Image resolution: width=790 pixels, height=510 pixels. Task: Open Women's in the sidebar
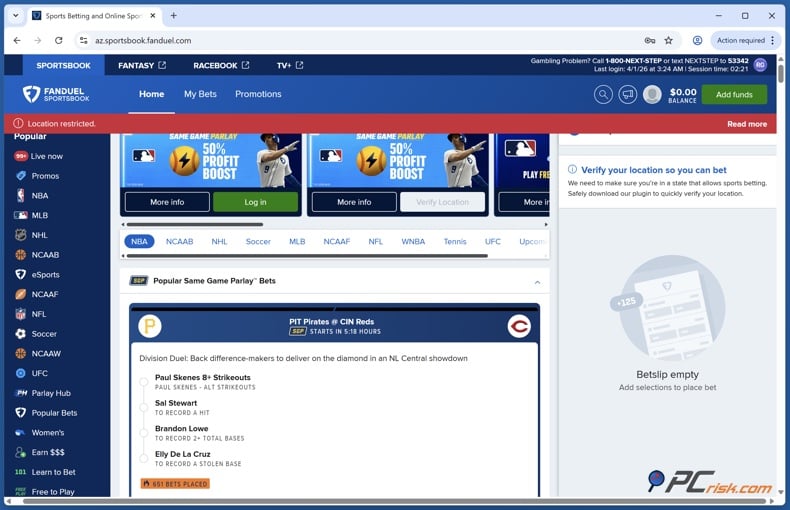coord(39,432)
